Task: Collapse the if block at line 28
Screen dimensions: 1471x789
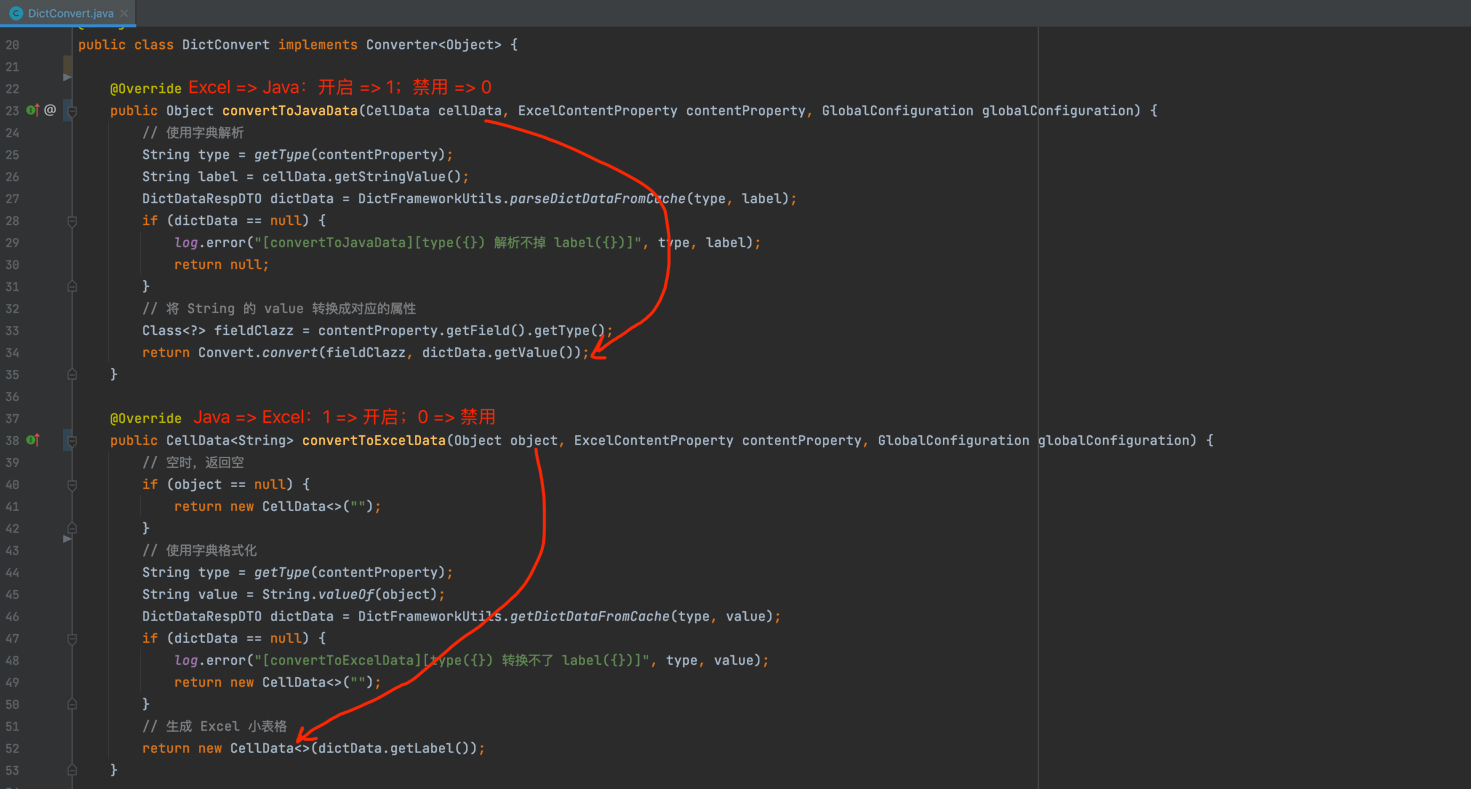Action: pyautogui.click(x=72, y=221)
